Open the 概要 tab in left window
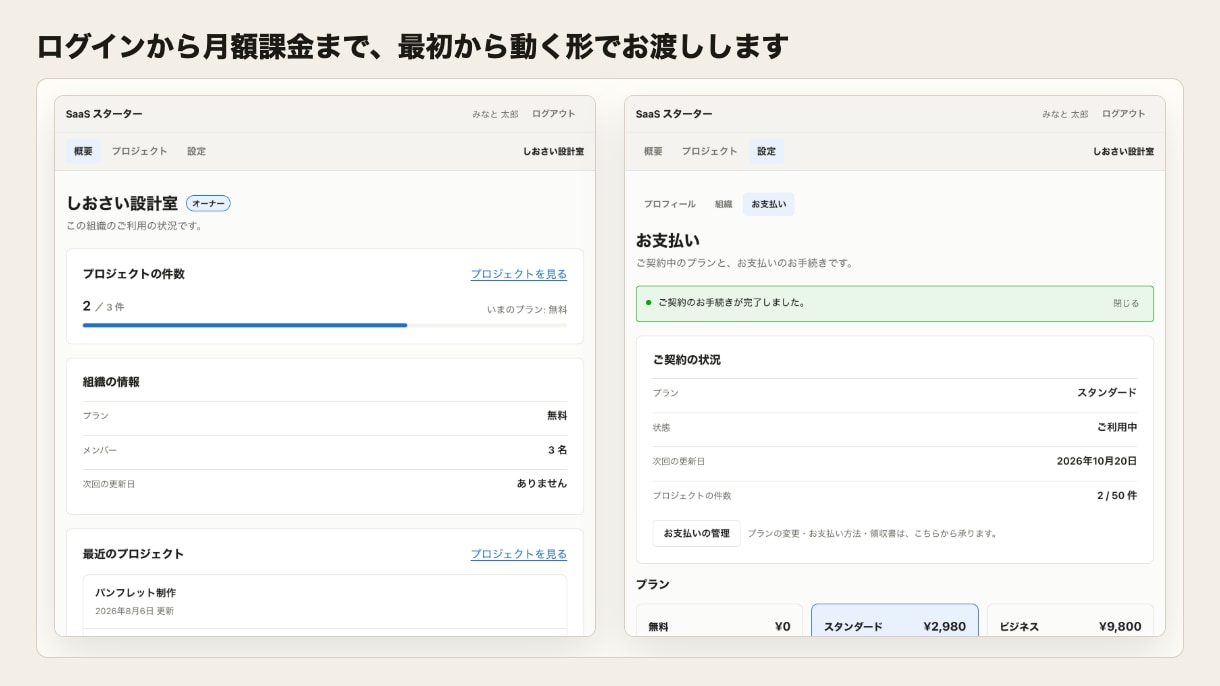This screenshot has width=1220, height=686. [83, 151]
